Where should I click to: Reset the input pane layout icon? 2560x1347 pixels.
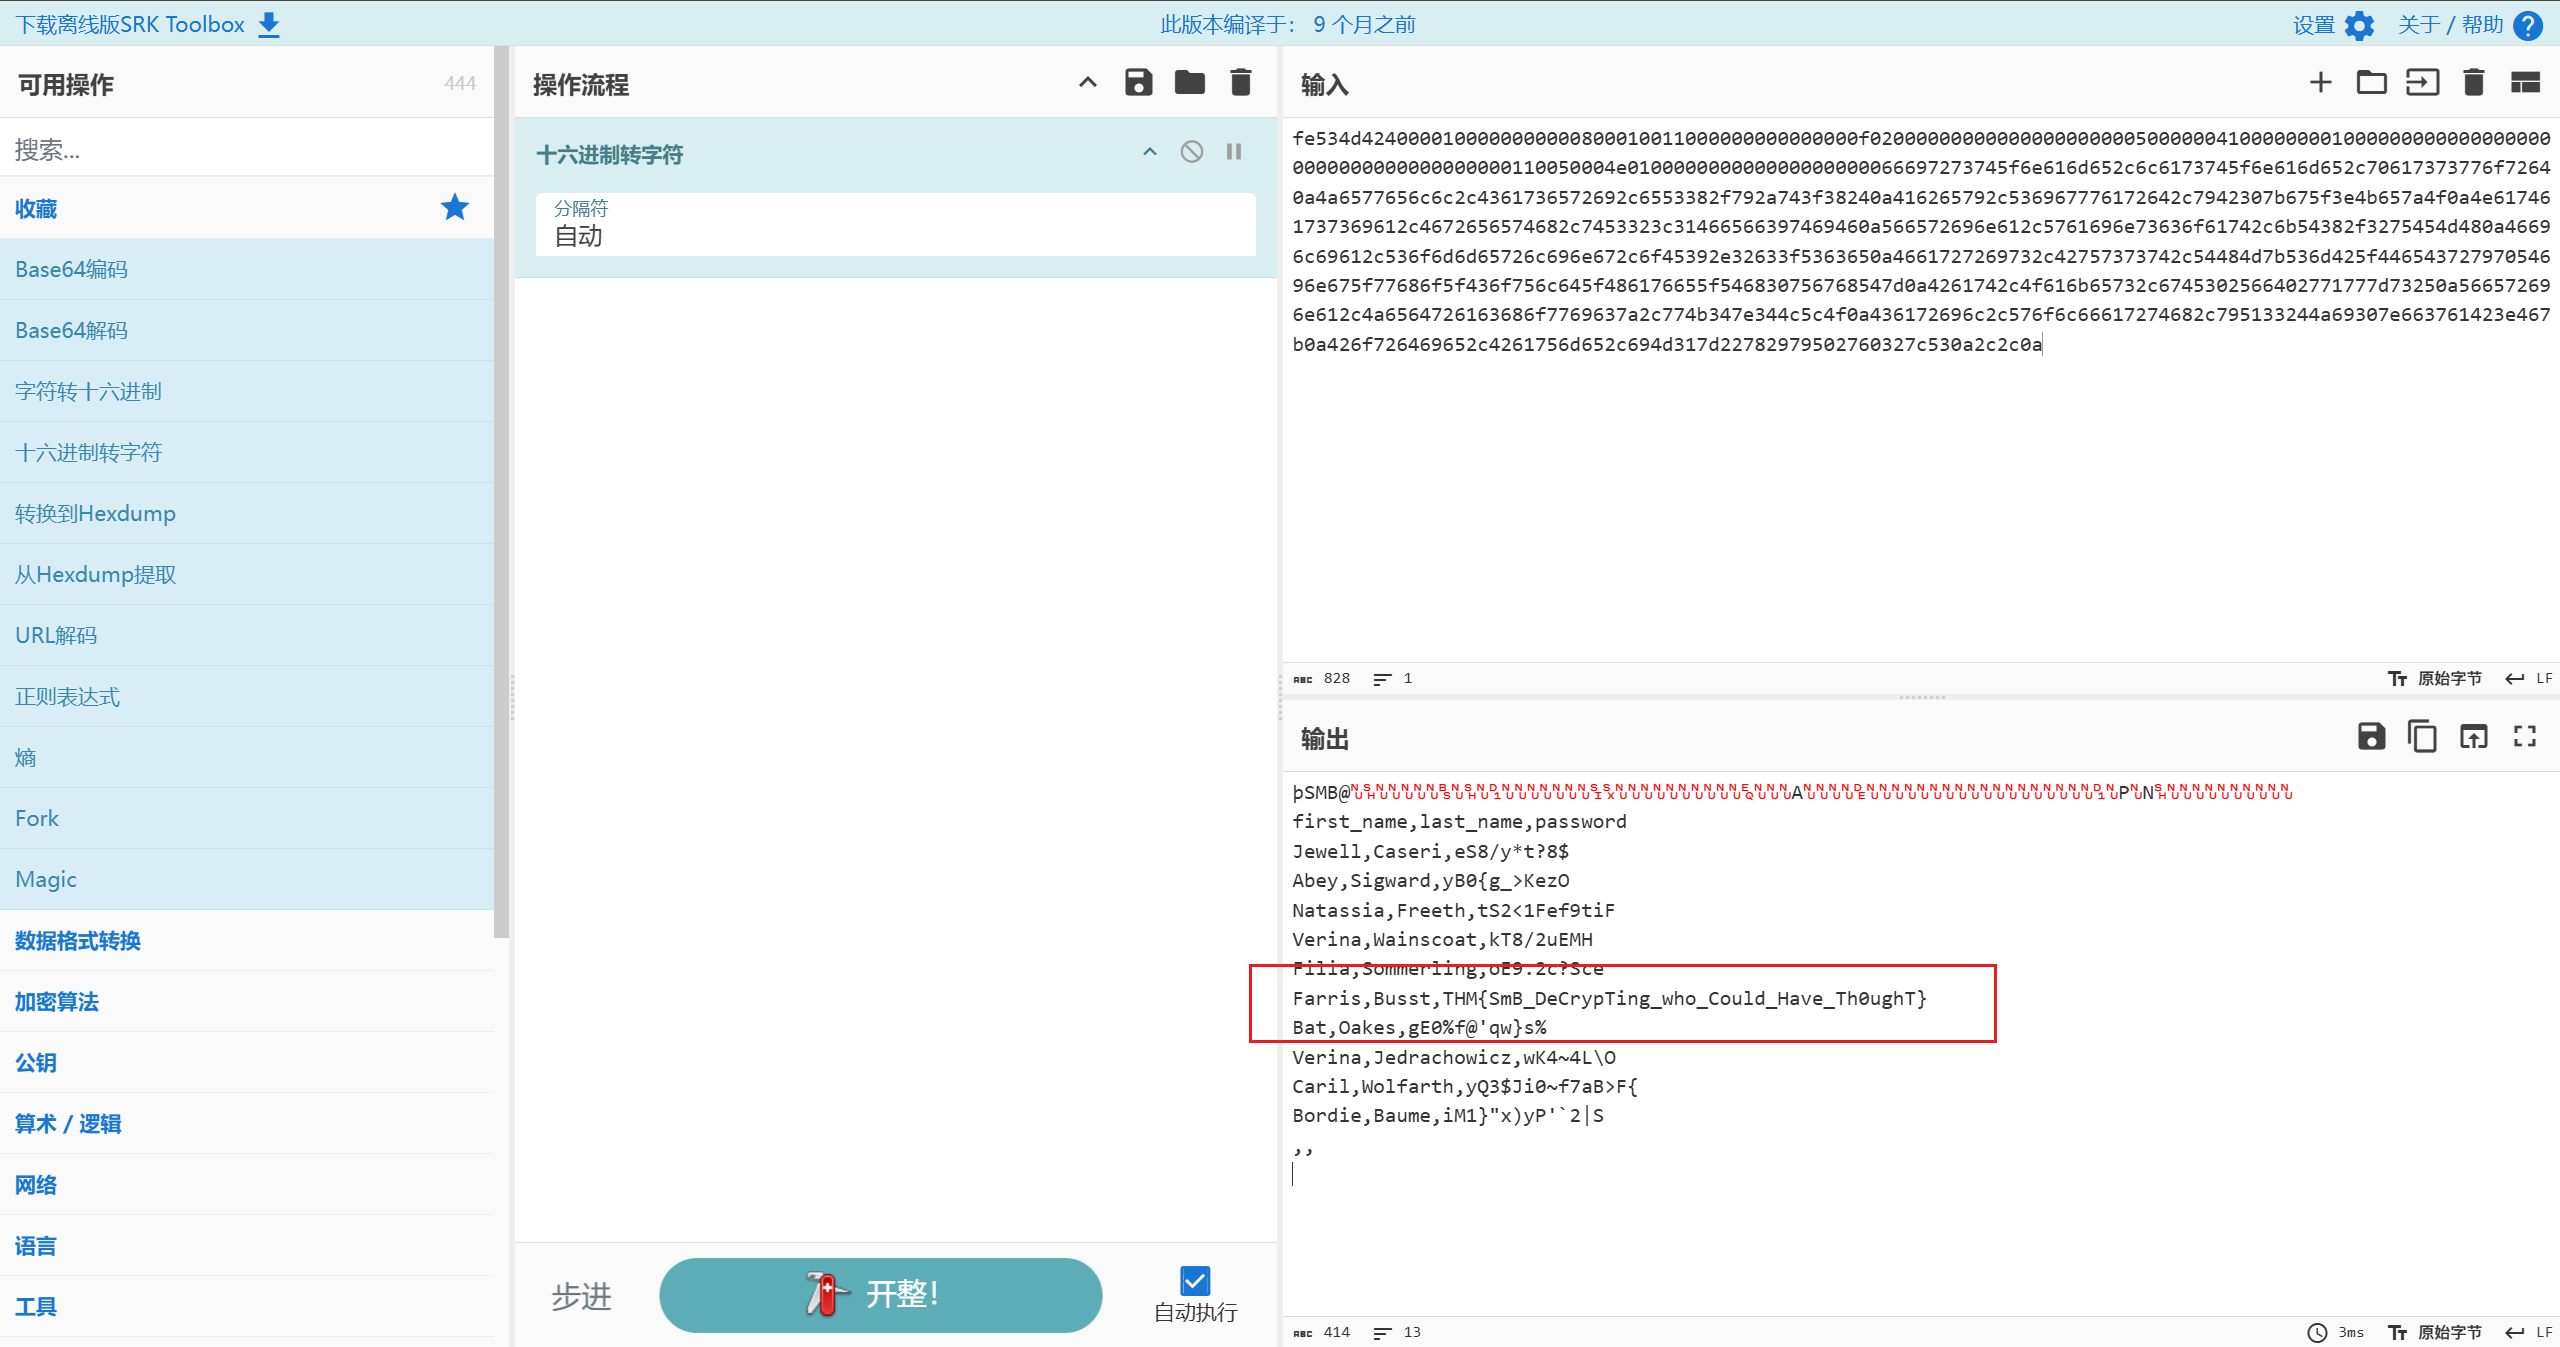coord(2525,83)
